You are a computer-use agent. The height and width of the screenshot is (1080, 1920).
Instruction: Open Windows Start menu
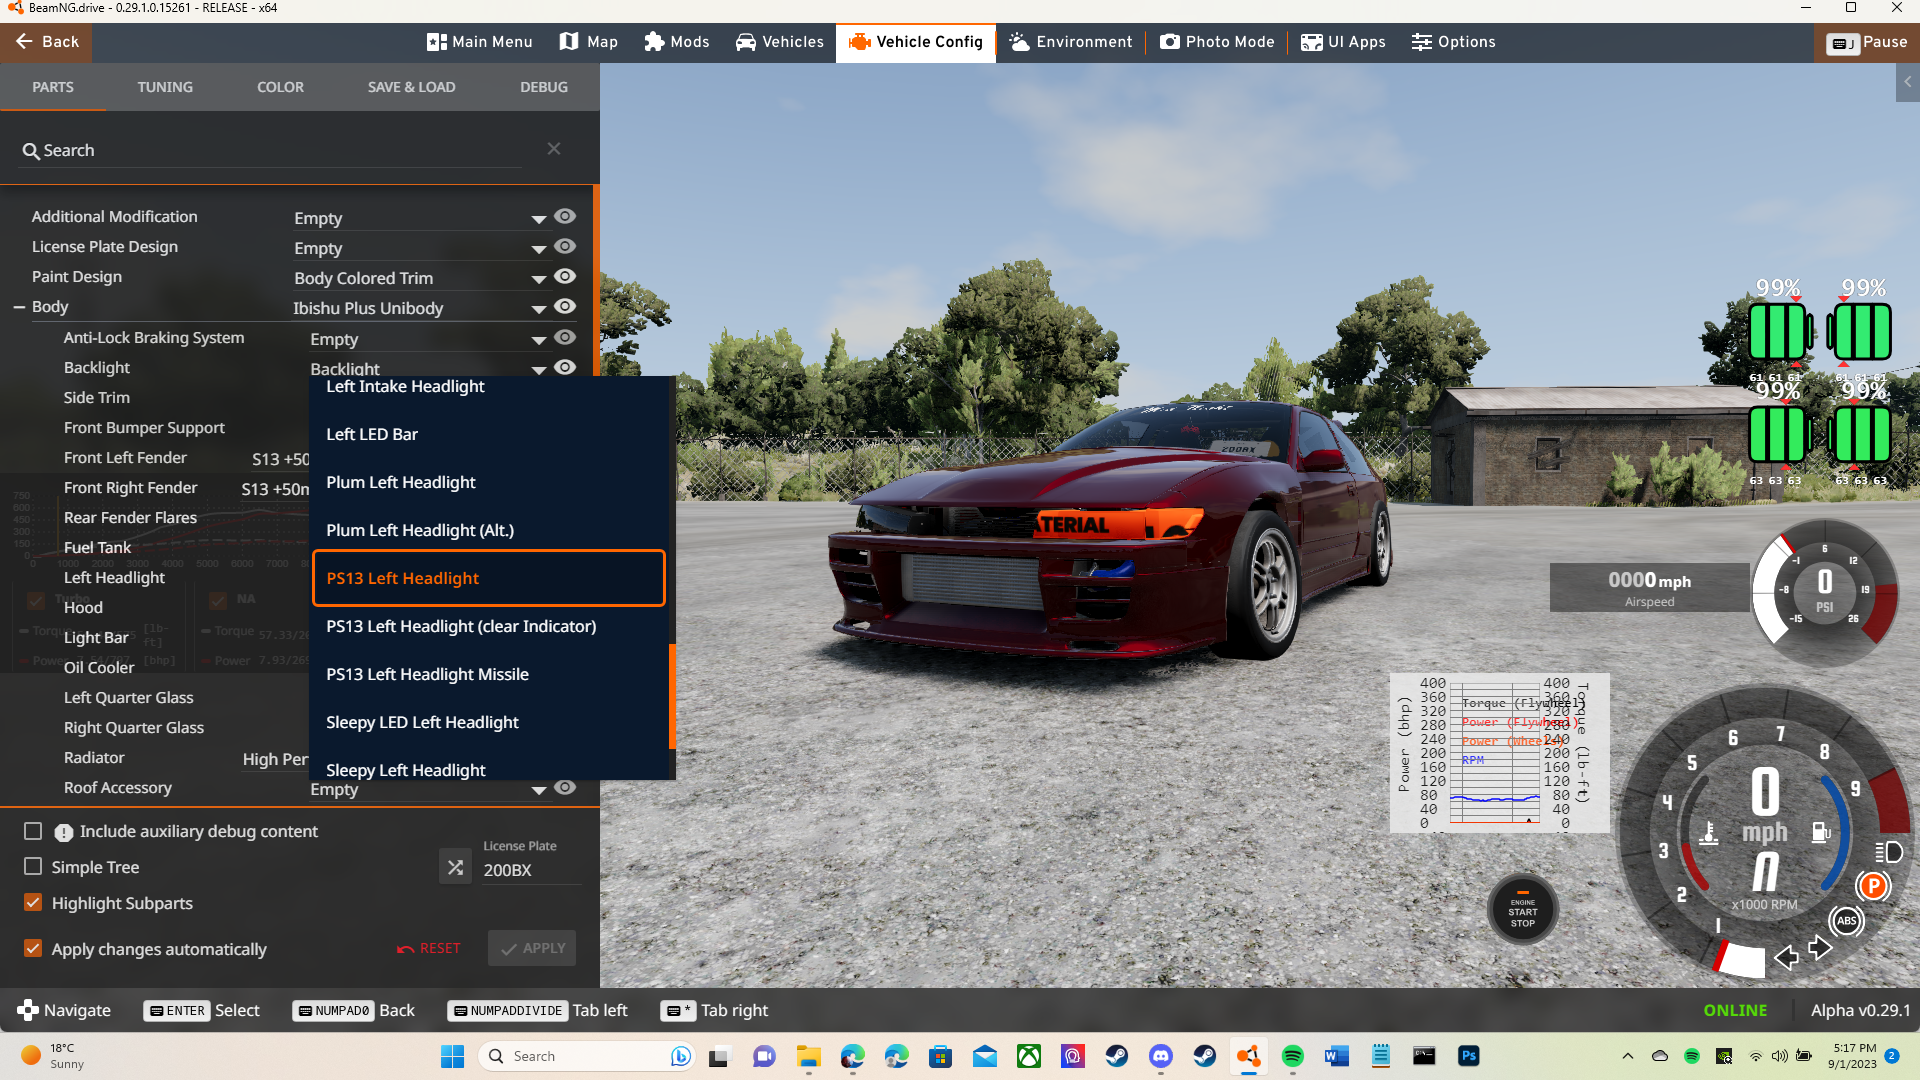tap(452, 1056)
